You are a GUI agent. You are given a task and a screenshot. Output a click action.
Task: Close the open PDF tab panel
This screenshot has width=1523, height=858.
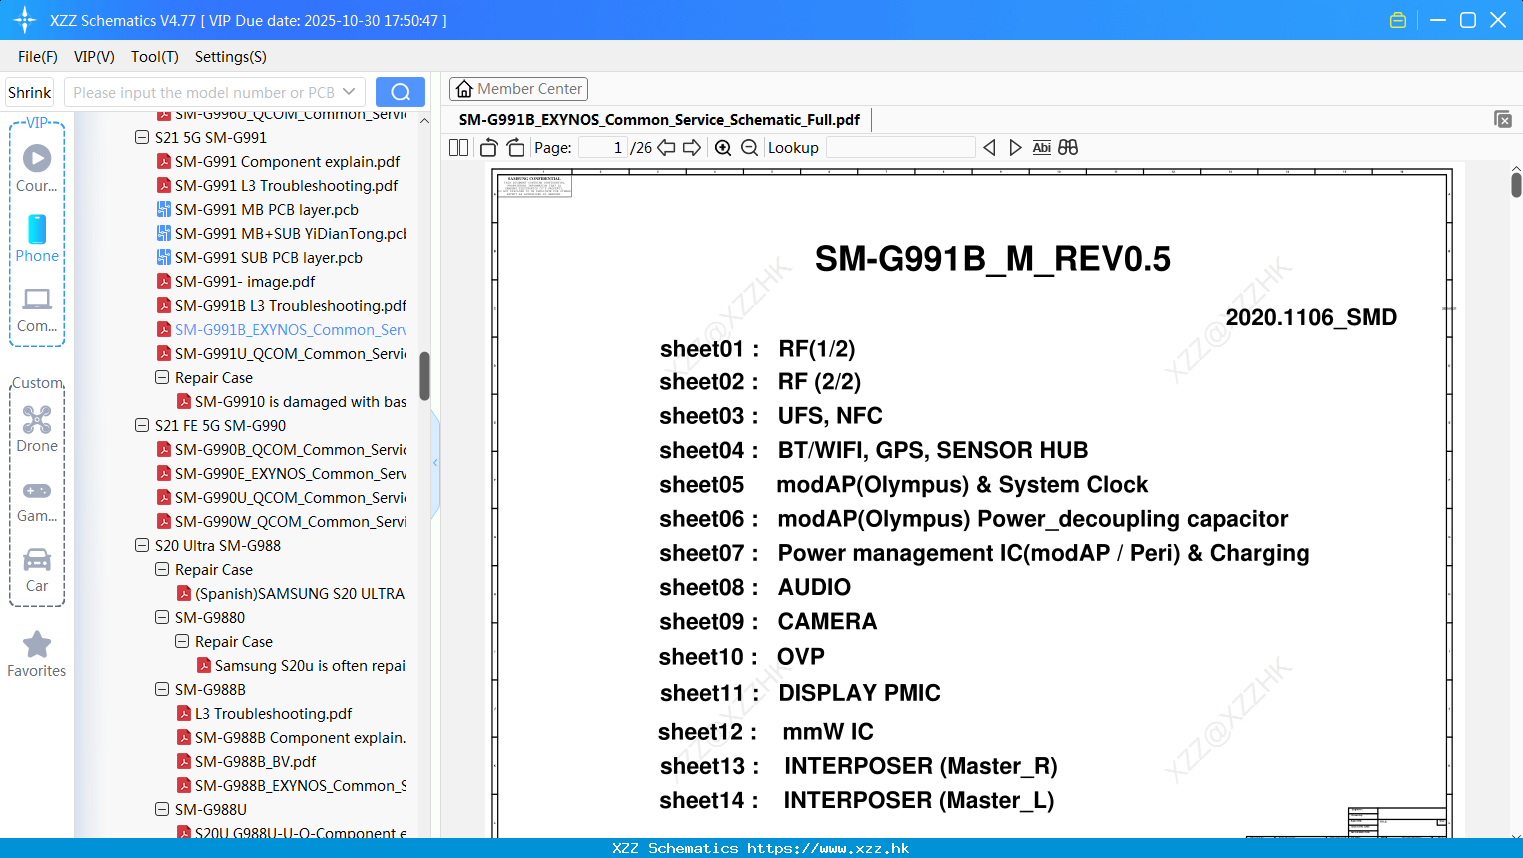click(x=1502, y=119)
